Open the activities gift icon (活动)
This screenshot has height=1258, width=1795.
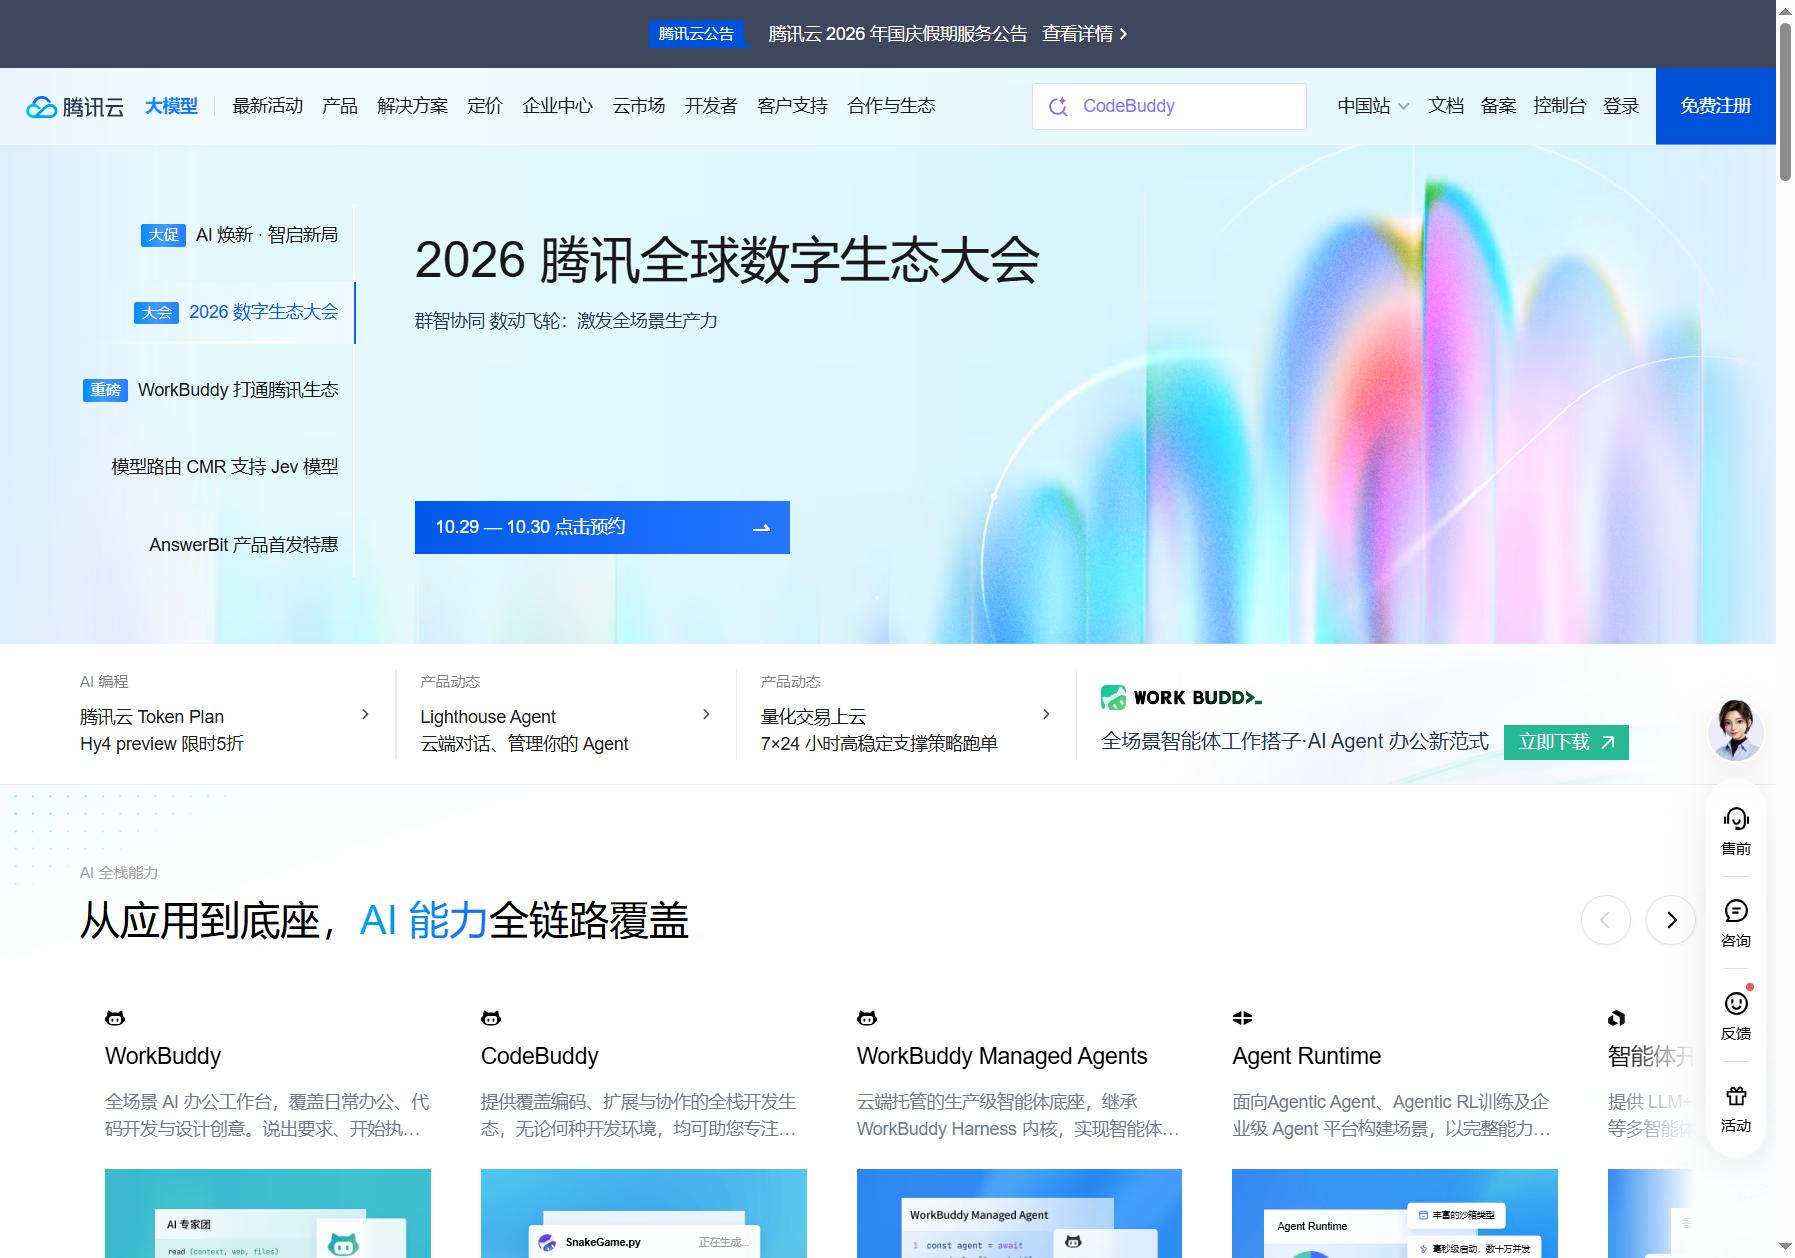tap(1736, 1096)
